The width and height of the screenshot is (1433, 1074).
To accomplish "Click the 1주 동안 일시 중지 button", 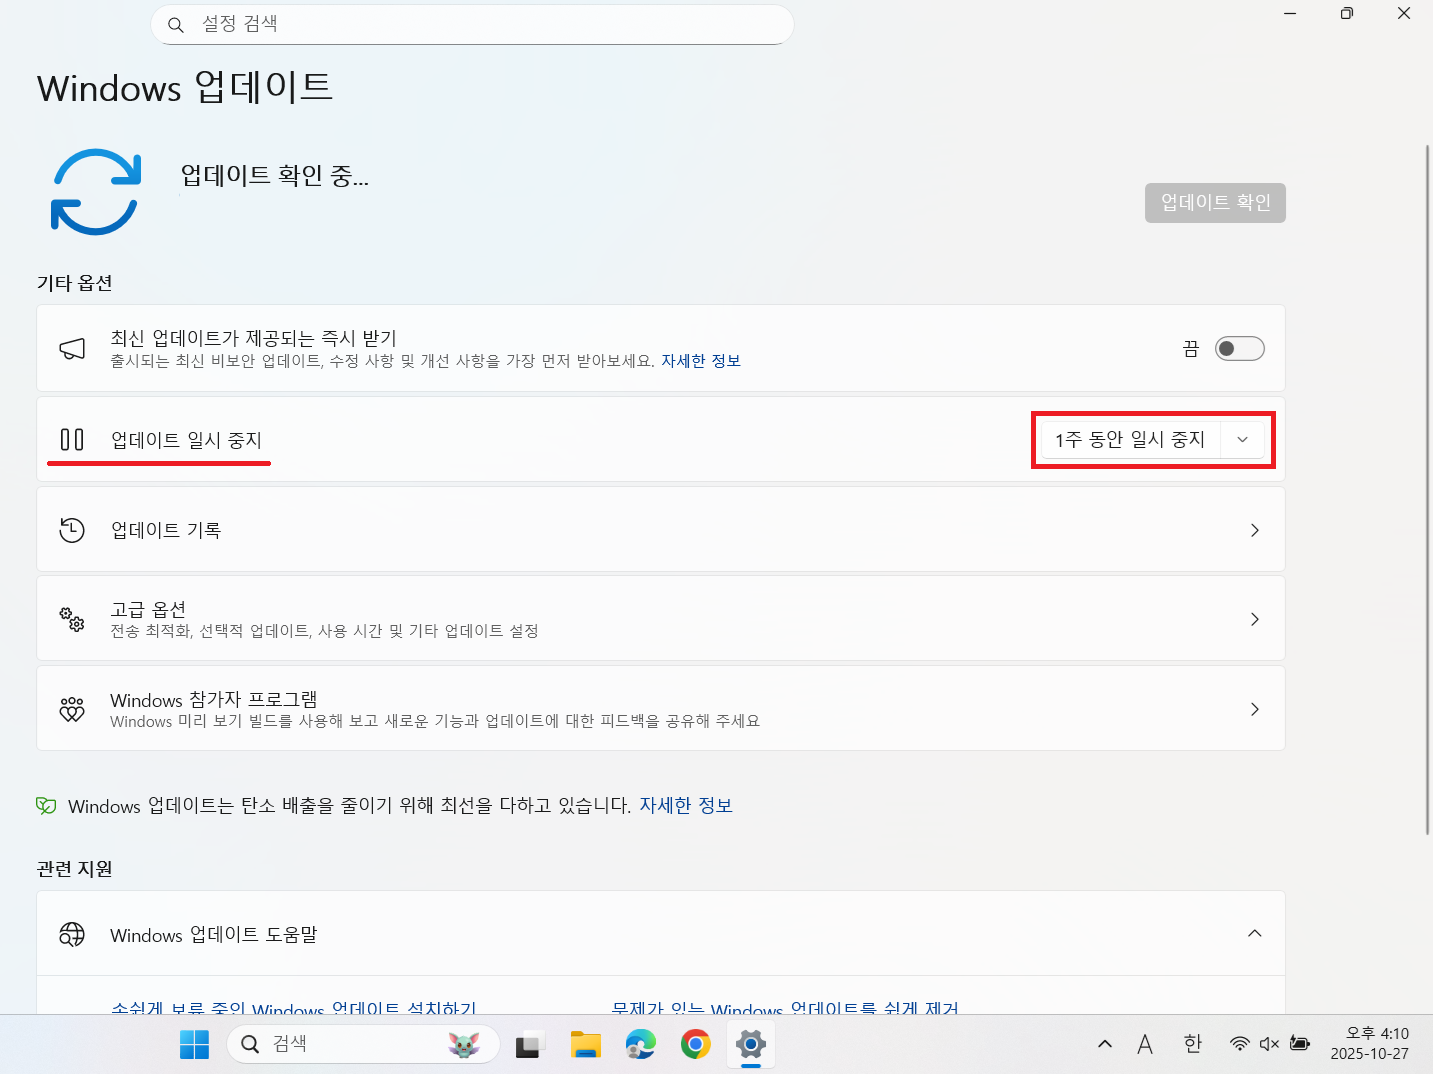I will pos(1131,439).
